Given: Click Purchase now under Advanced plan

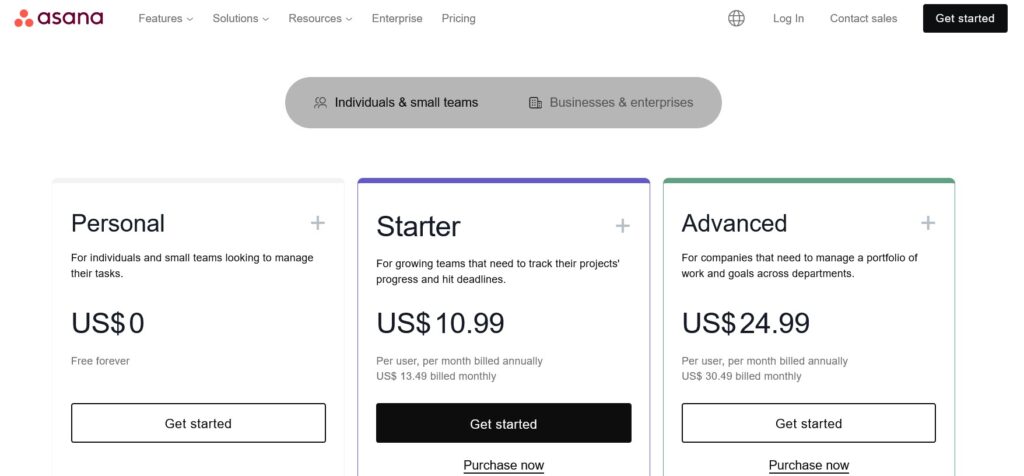Looking at the screenshot, I should pos(808,466).
